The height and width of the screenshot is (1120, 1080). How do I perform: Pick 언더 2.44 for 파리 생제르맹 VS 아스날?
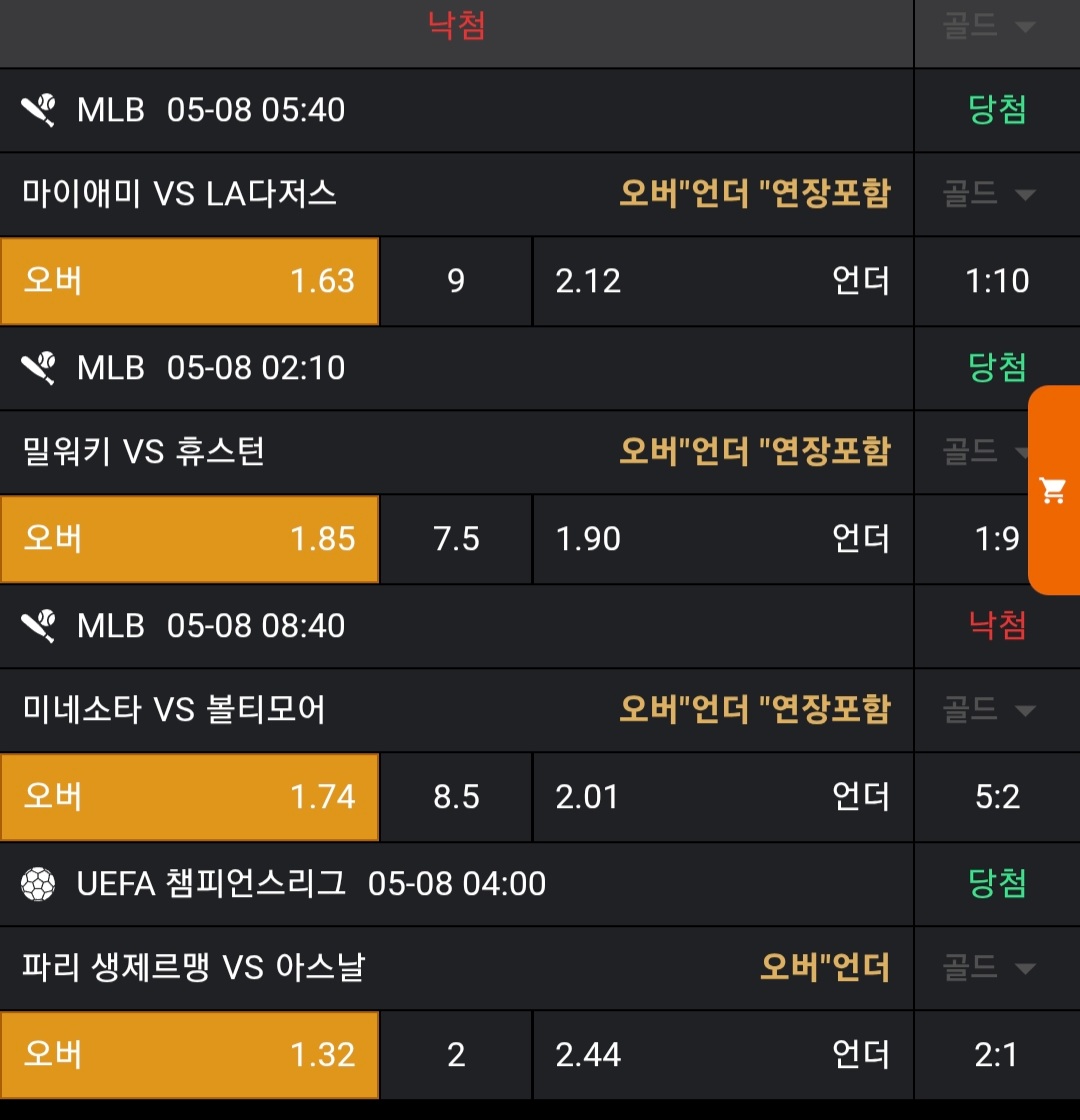click(x=722, y=1055)
